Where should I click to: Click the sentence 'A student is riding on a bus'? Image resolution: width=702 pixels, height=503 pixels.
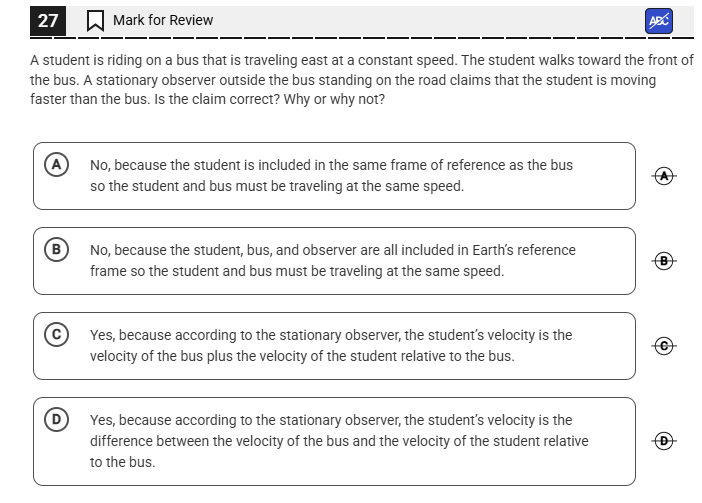click(x=130, y=60)
